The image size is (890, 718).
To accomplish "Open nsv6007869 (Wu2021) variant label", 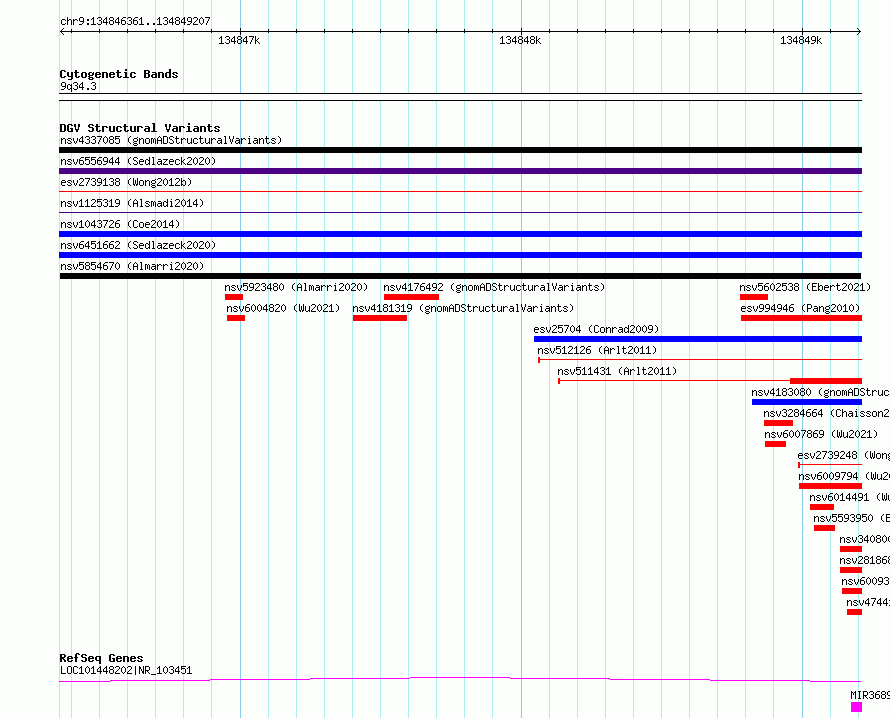I will 821,434.
